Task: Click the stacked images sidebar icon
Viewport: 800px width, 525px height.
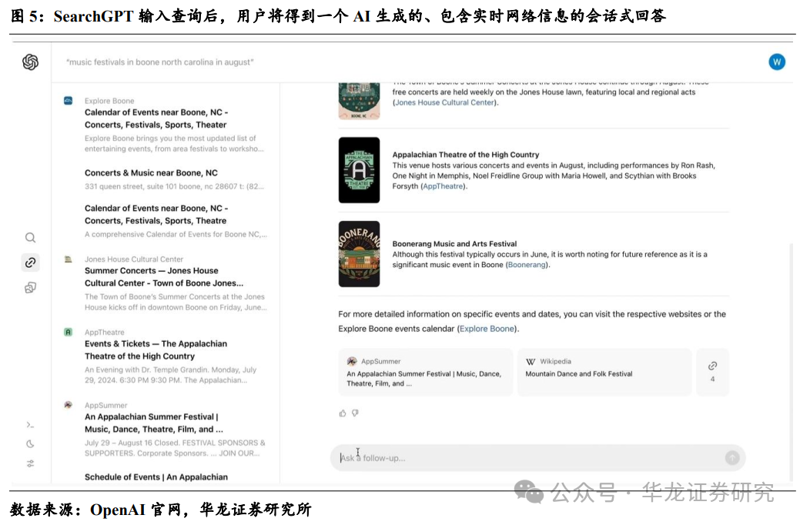Action: click(x=31, y=288)
